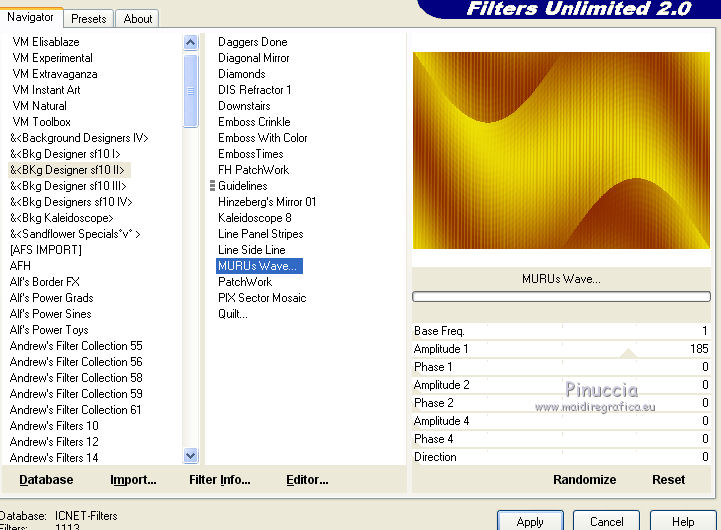
Task: Select the VM Instant Art category
Action: coord(46,90)
